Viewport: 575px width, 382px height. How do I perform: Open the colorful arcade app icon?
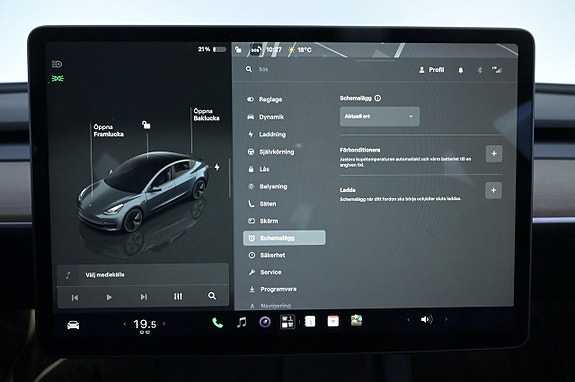pyautogui.click(x=356, y=320)
